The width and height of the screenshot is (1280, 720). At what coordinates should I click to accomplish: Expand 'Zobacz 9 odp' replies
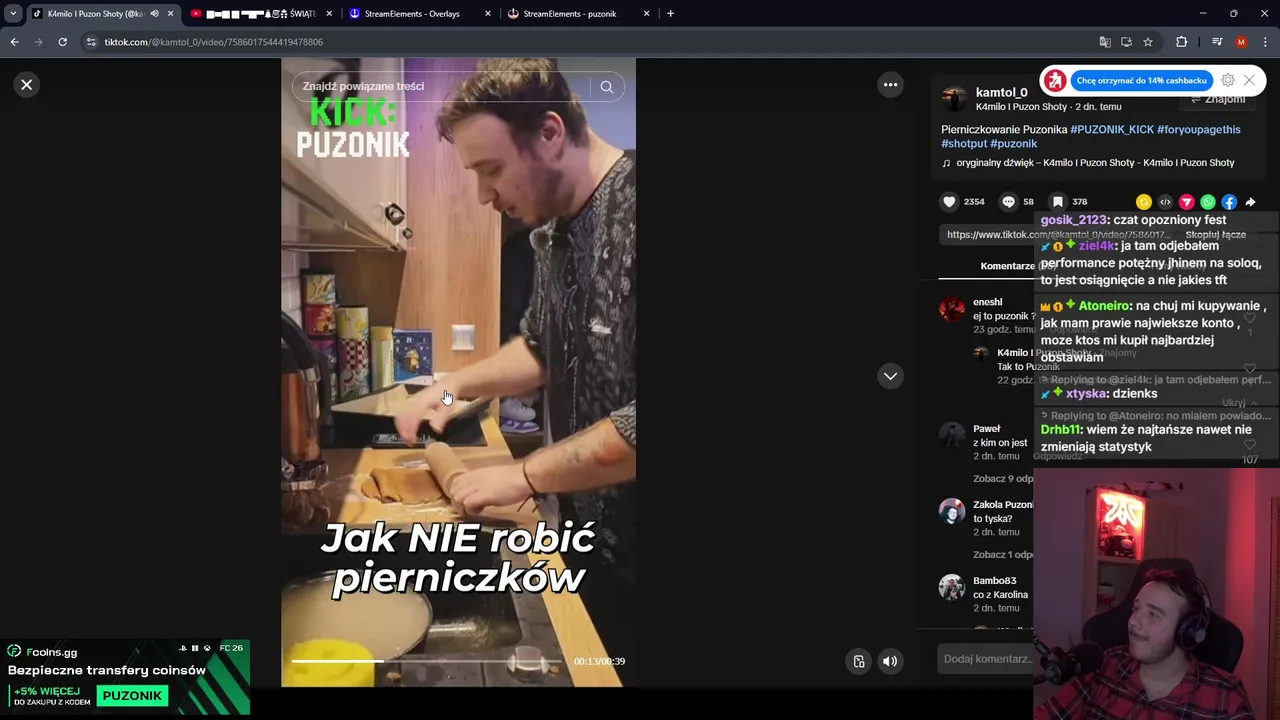pyautogui.click(x=1003, y=479)
